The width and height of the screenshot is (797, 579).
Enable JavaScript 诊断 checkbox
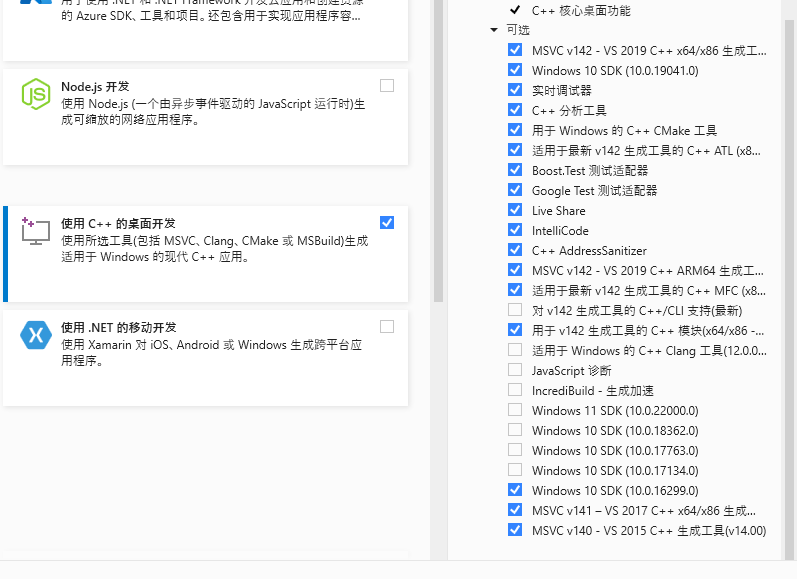(x=515, y=370)
